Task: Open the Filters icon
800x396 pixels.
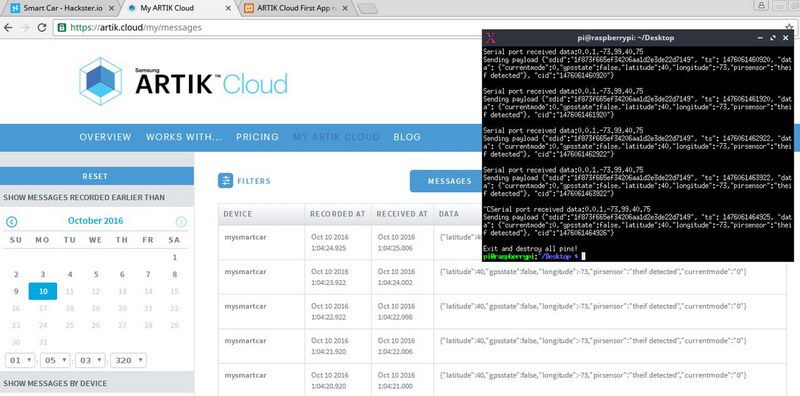Action: pos(225,181)
